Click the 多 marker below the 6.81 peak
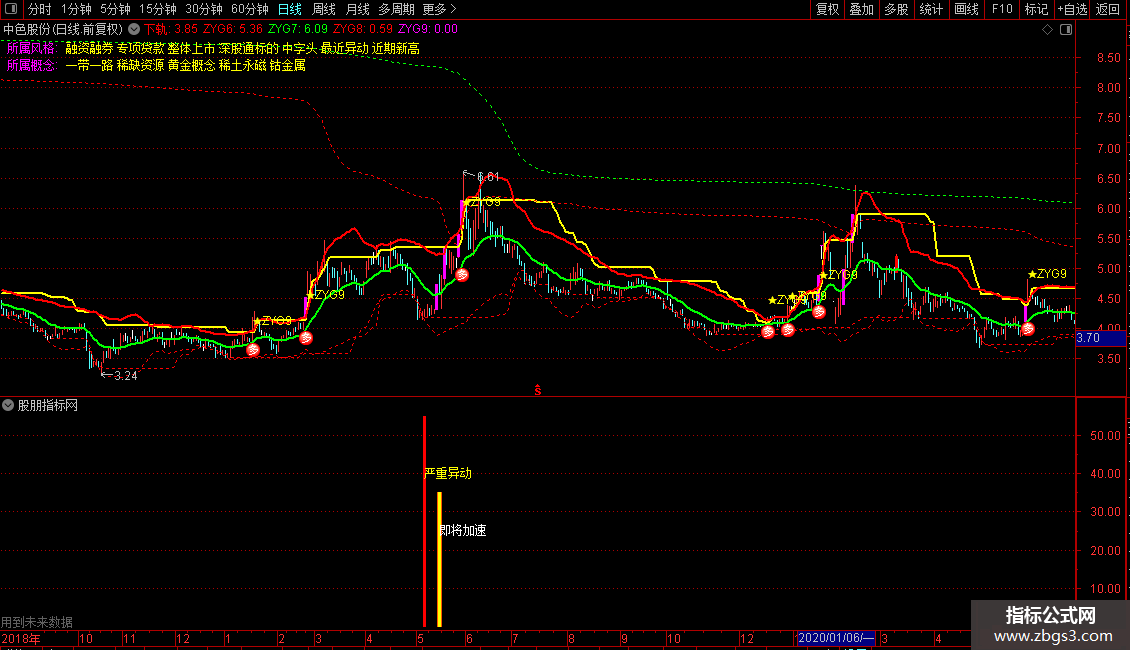 [x=462, y=275]
